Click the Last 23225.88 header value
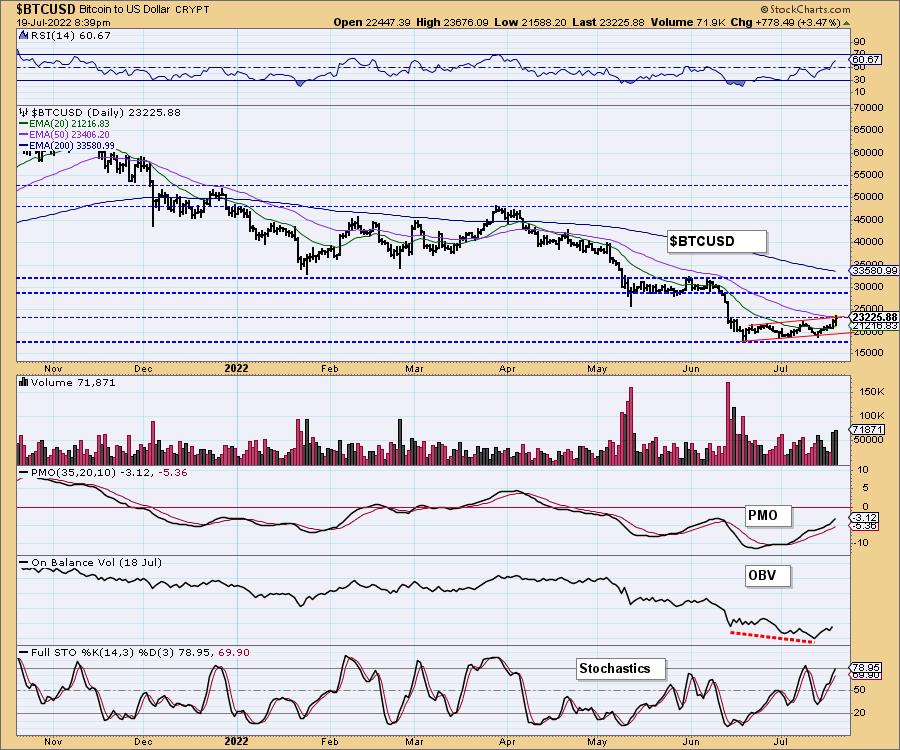 coord(608,22)
